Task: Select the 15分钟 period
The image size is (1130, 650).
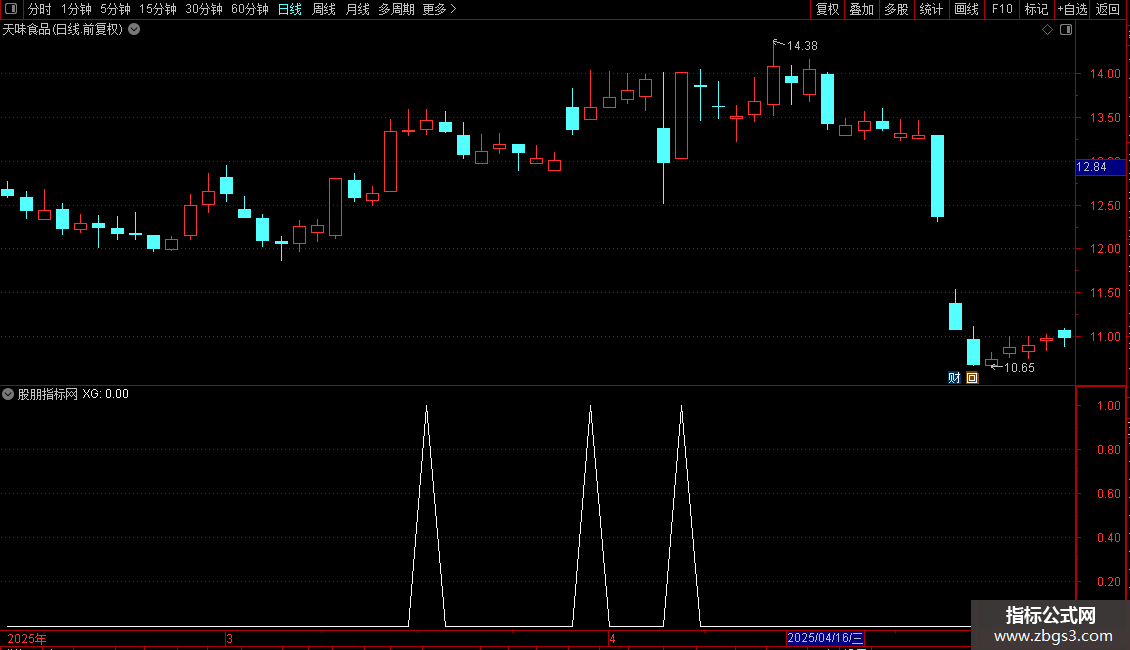Action: [158, 9]
